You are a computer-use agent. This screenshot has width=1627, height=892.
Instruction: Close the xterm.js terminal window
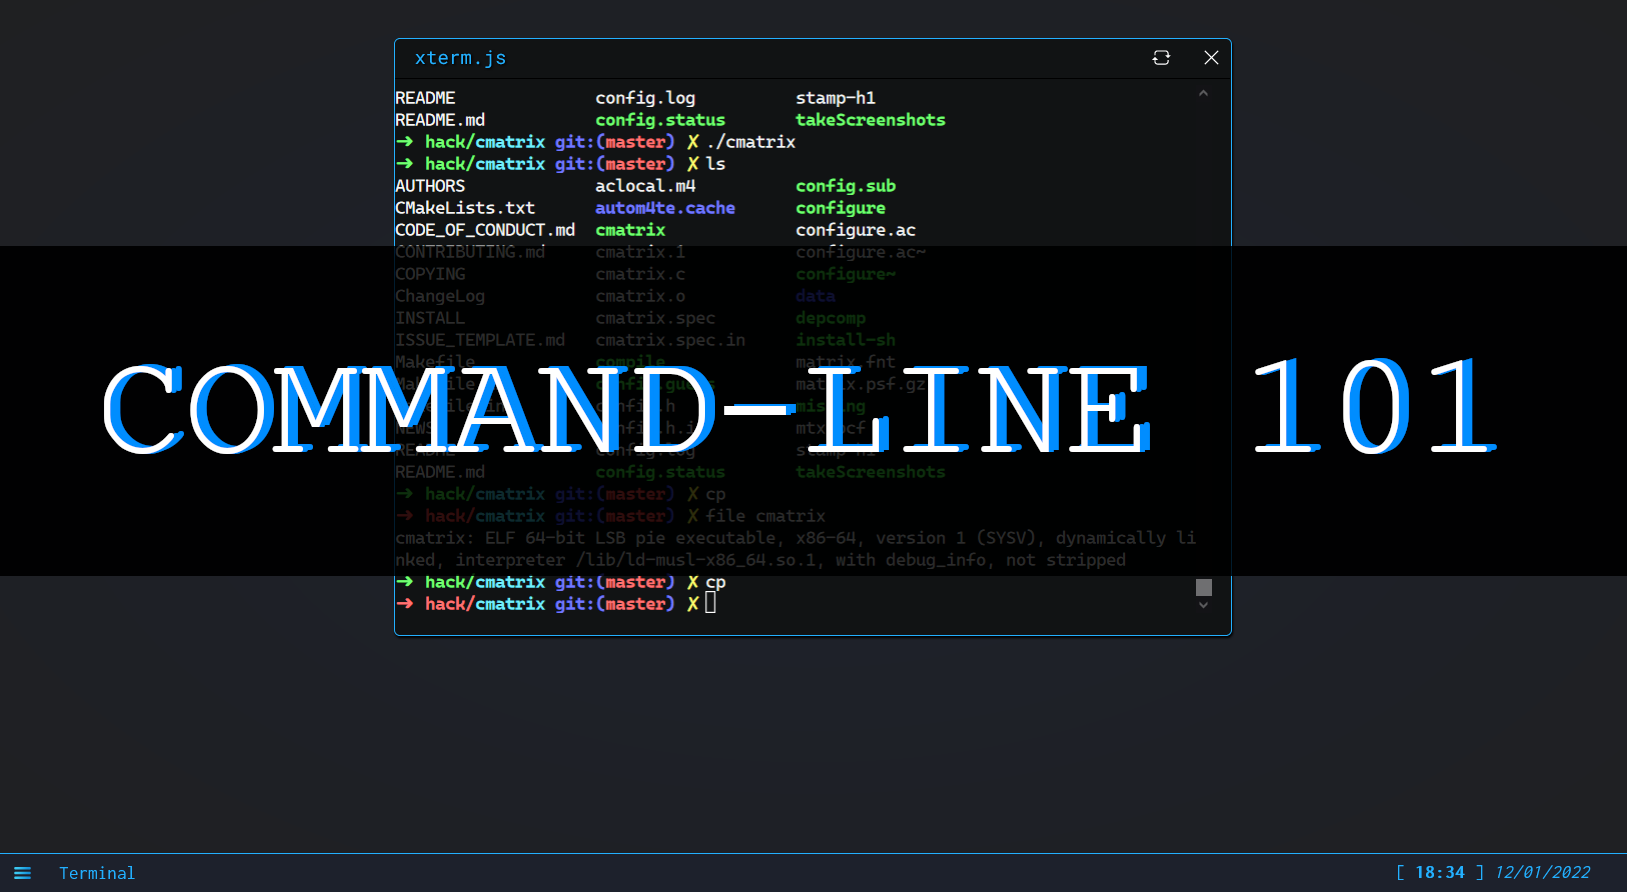click(x=1211, y=58)
